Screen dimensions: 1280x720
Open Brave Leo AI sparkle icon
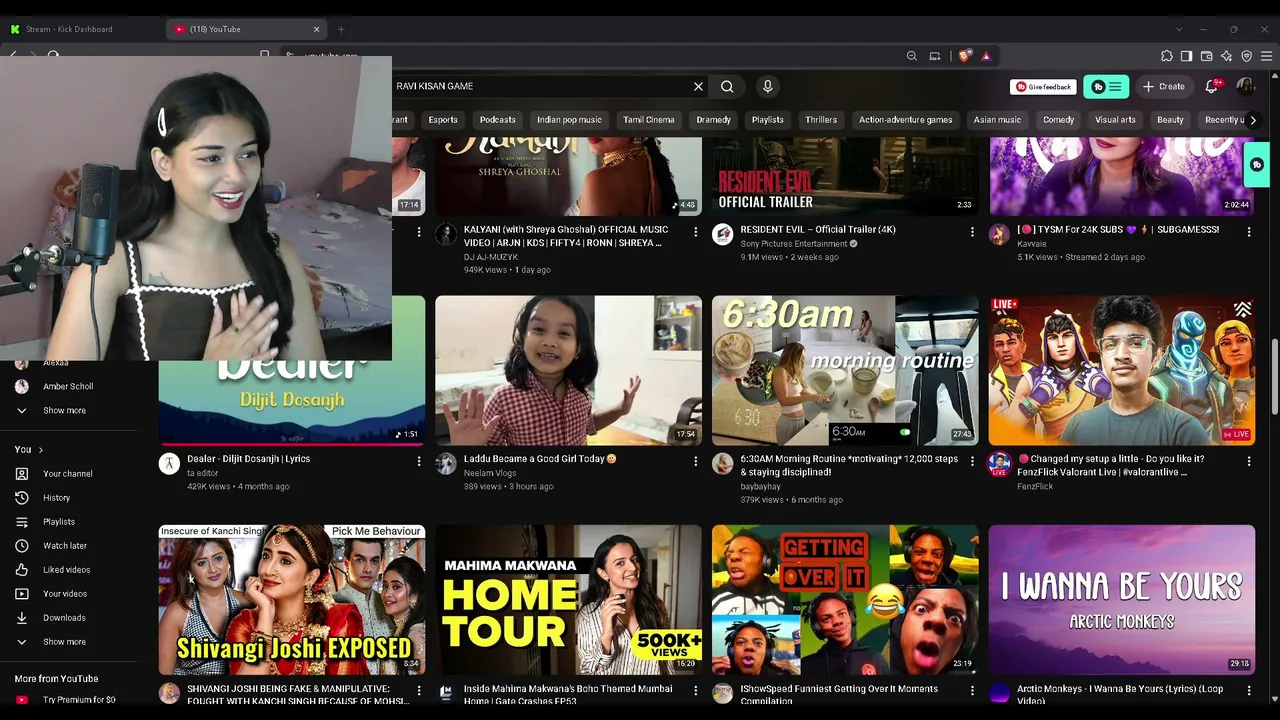tap(1227, 56)
